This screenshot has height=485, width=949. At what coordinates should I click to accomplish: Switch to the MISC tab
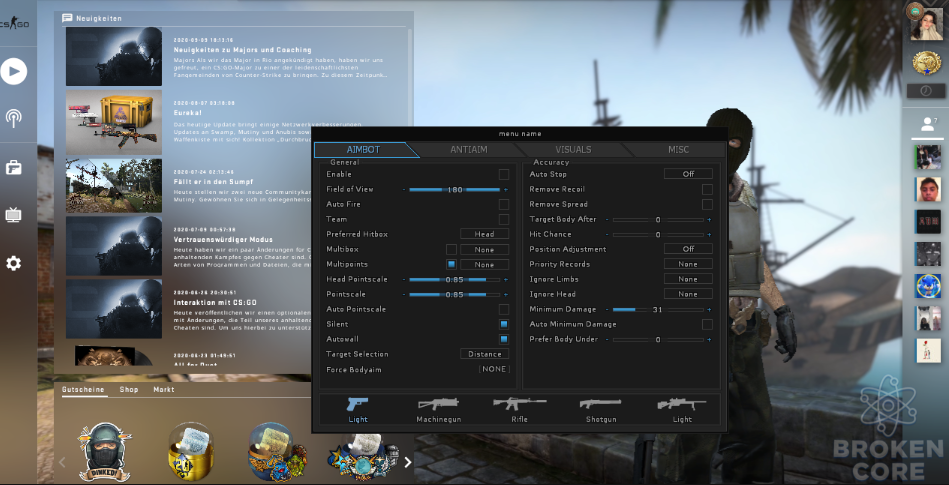[678, 150]
